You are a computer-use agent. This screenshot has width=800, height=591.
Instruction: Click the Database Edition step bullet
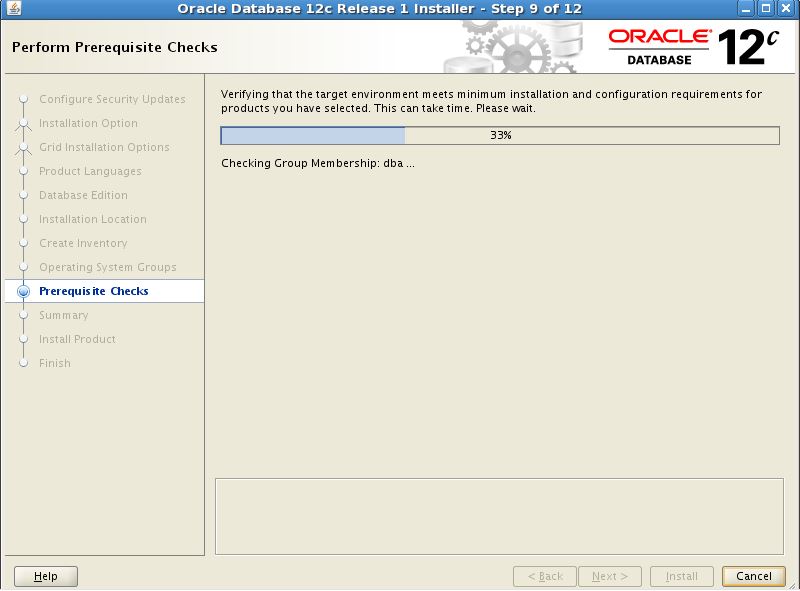tap(23, 195)
